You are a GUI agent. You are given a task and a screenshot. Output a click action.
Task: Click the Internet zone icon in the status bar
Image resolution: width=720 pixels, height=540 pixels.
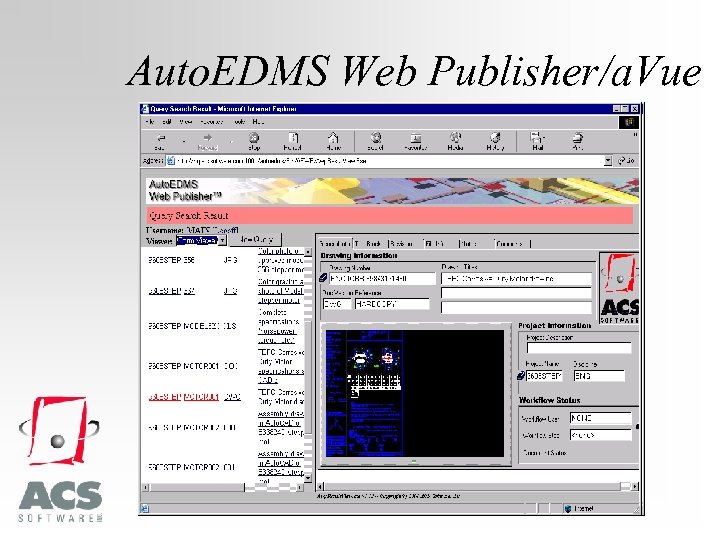pyautogui.click(x=568, y=508)
